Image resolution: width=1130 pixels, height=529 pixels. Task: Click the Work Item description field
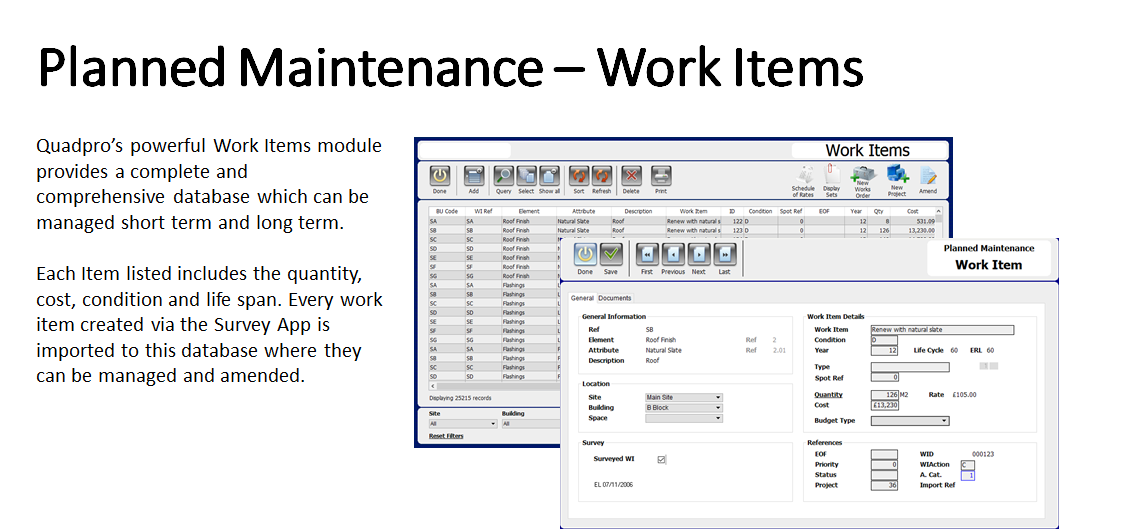coord(942,330)
